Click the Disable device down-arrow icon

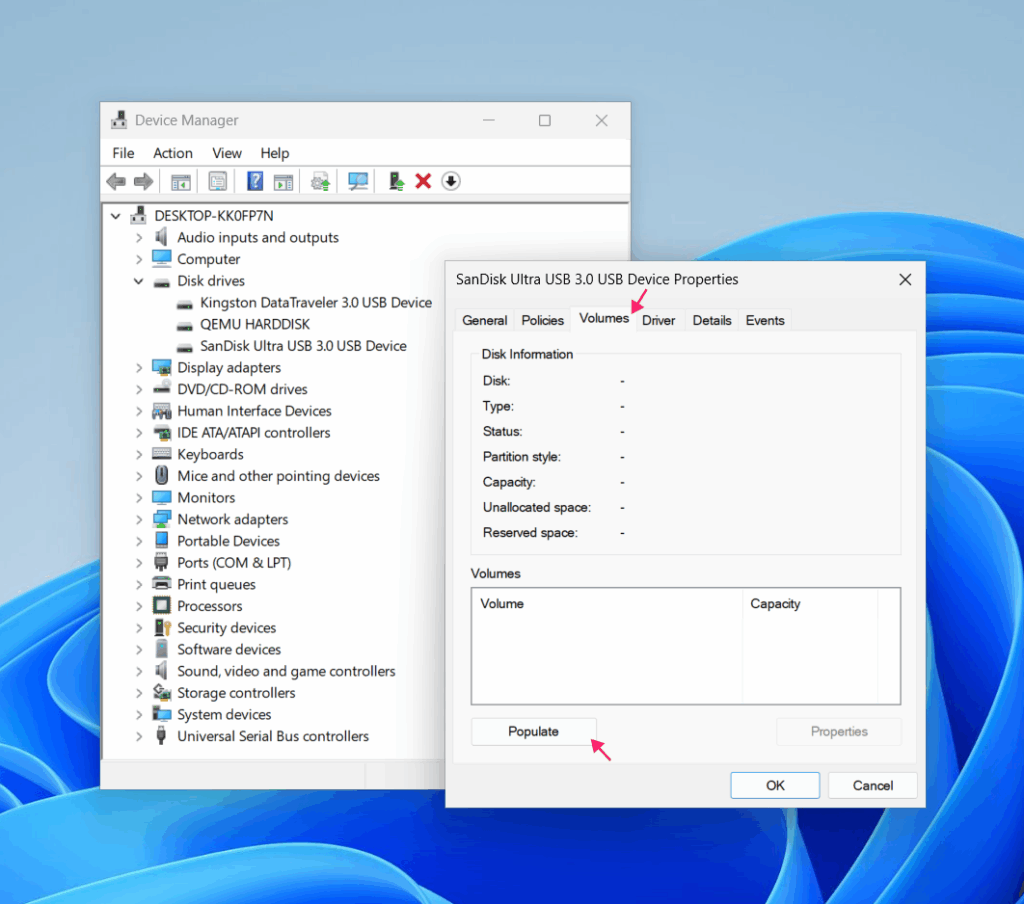(451, 181)
